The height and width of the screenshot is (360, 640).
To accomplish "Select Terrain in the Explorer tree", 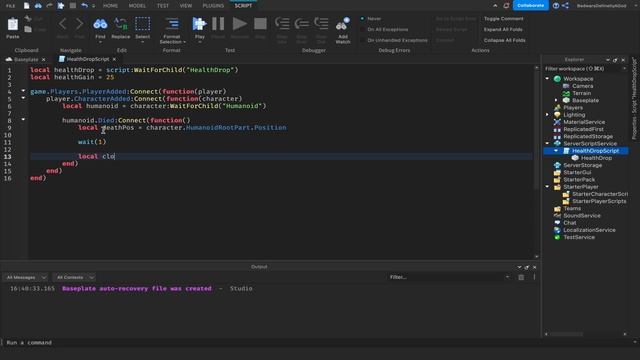I will click(x=582, y=93).
